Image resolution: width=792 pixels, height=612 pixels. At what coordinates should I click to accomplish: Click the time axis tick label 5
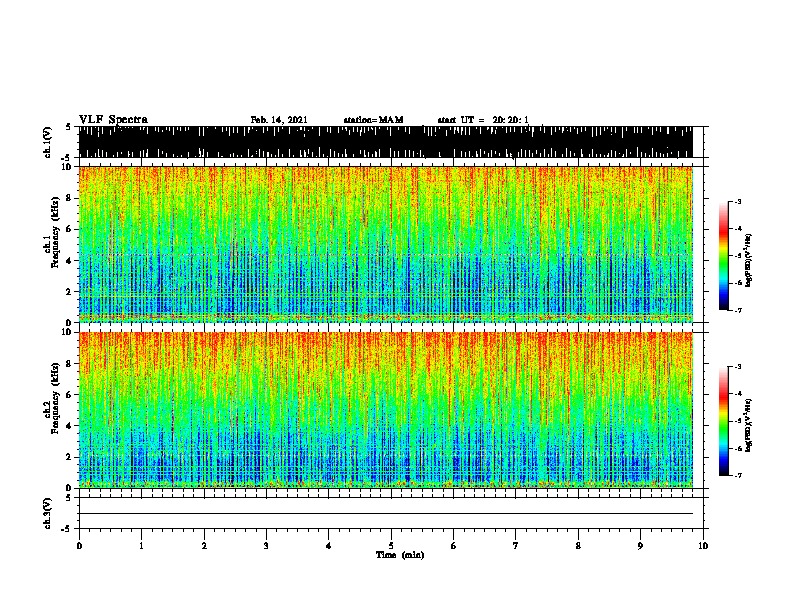click(391, 545)
